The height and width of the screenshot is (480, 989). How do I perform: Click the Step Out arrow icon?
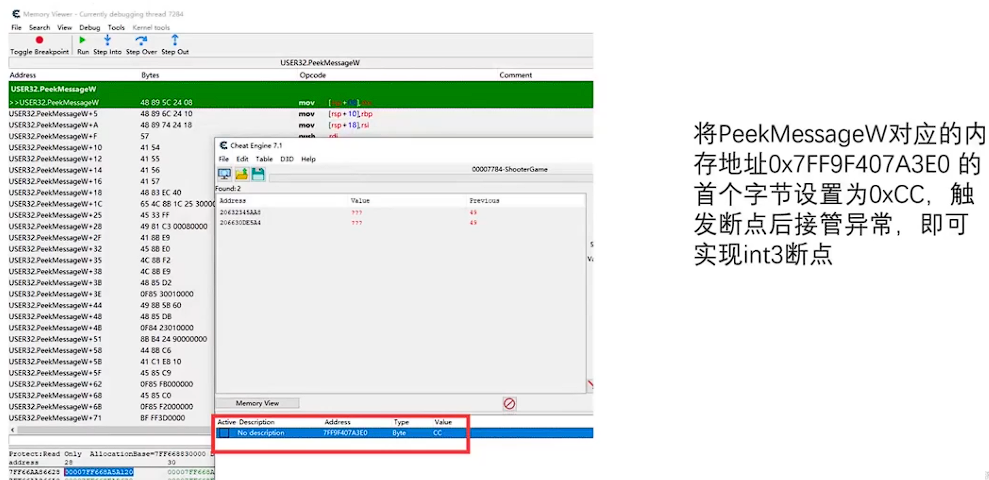point(175,40)
